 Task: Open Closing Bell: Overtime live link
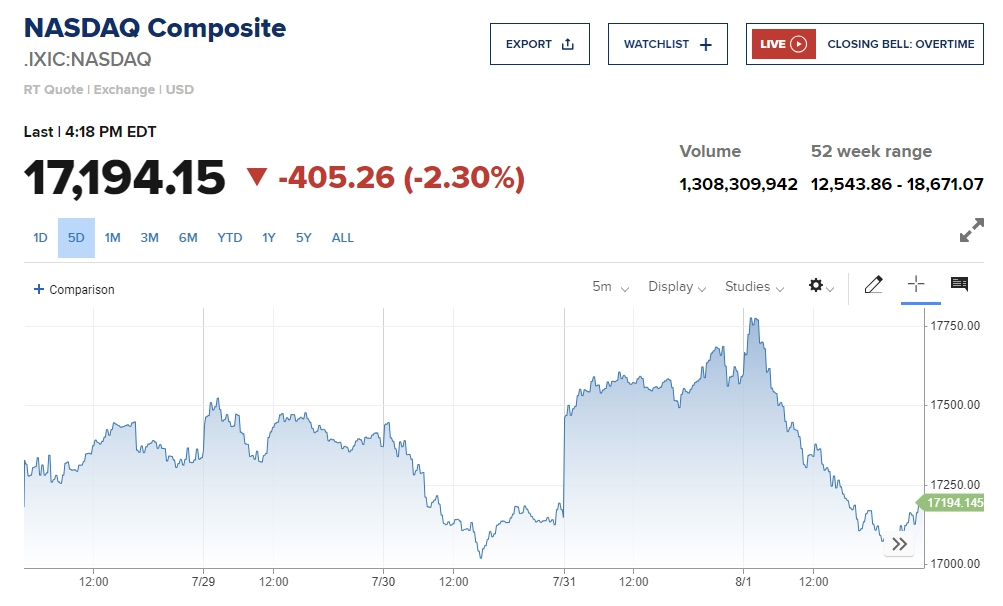tap(900, 44)
